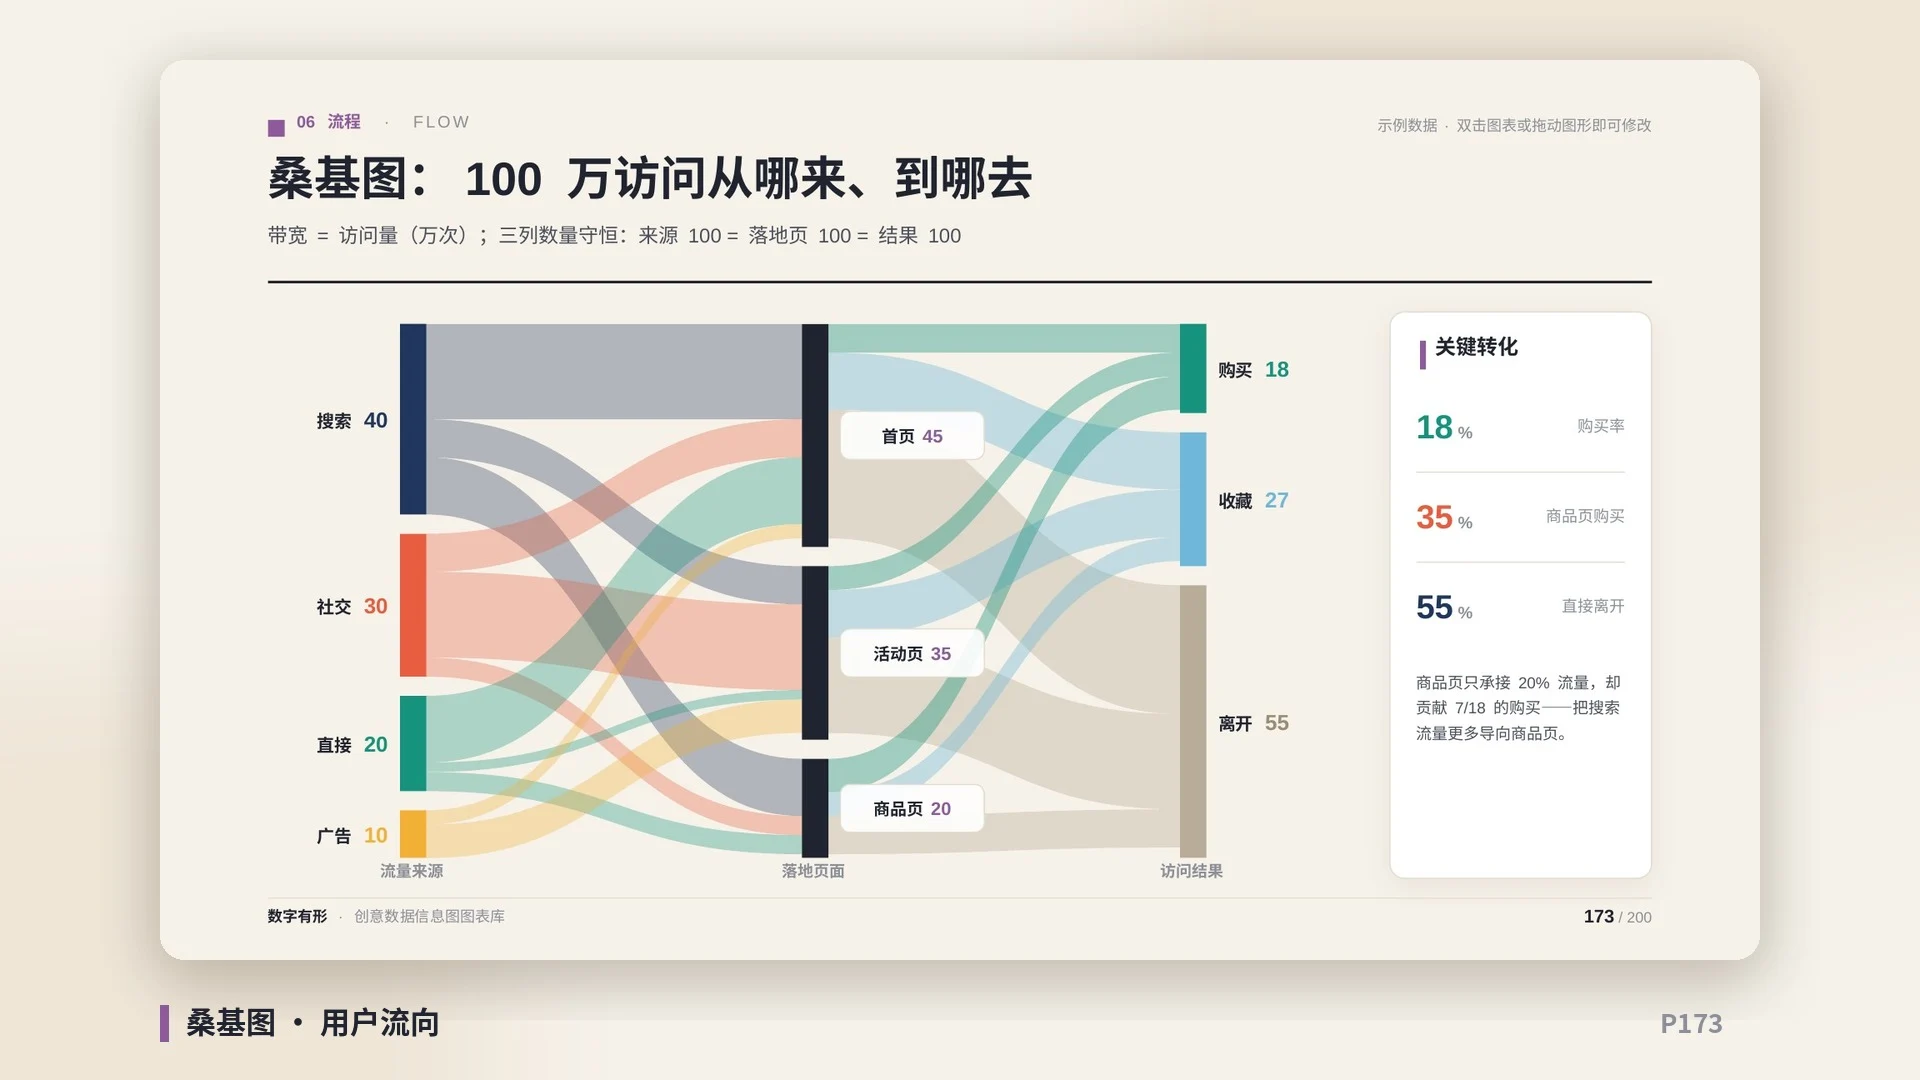Click the 直接 20 green source bar

[x=413, y=743]
